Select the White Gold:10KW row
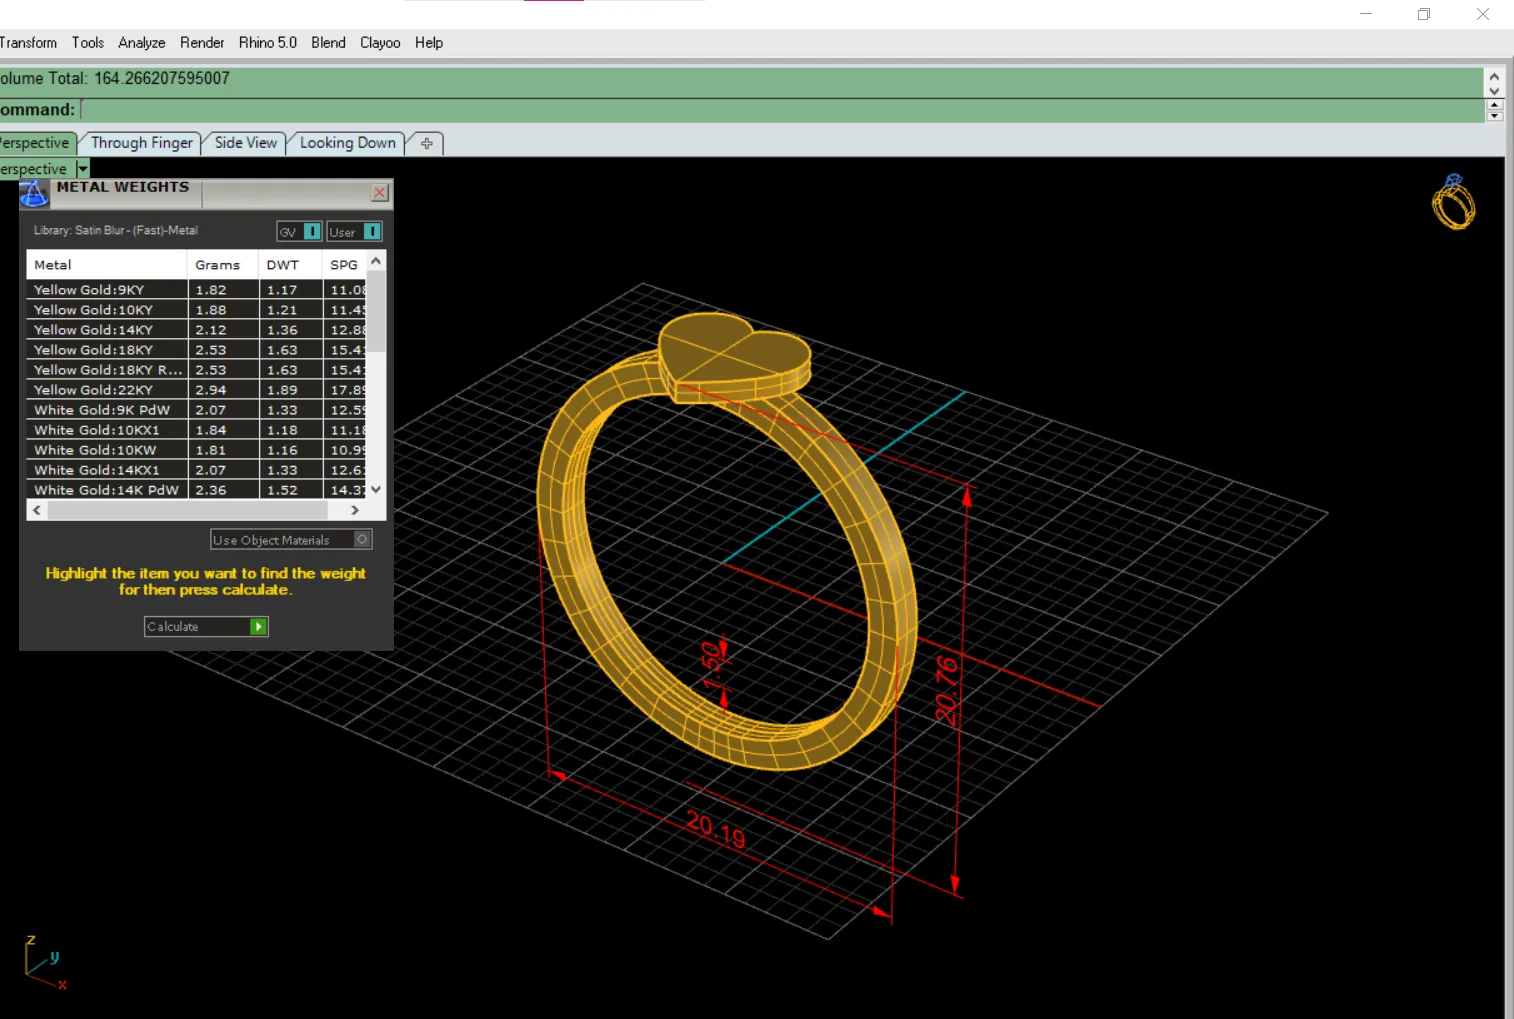The width and height of the screenshot is (1514, 1019). pos(197,450)
